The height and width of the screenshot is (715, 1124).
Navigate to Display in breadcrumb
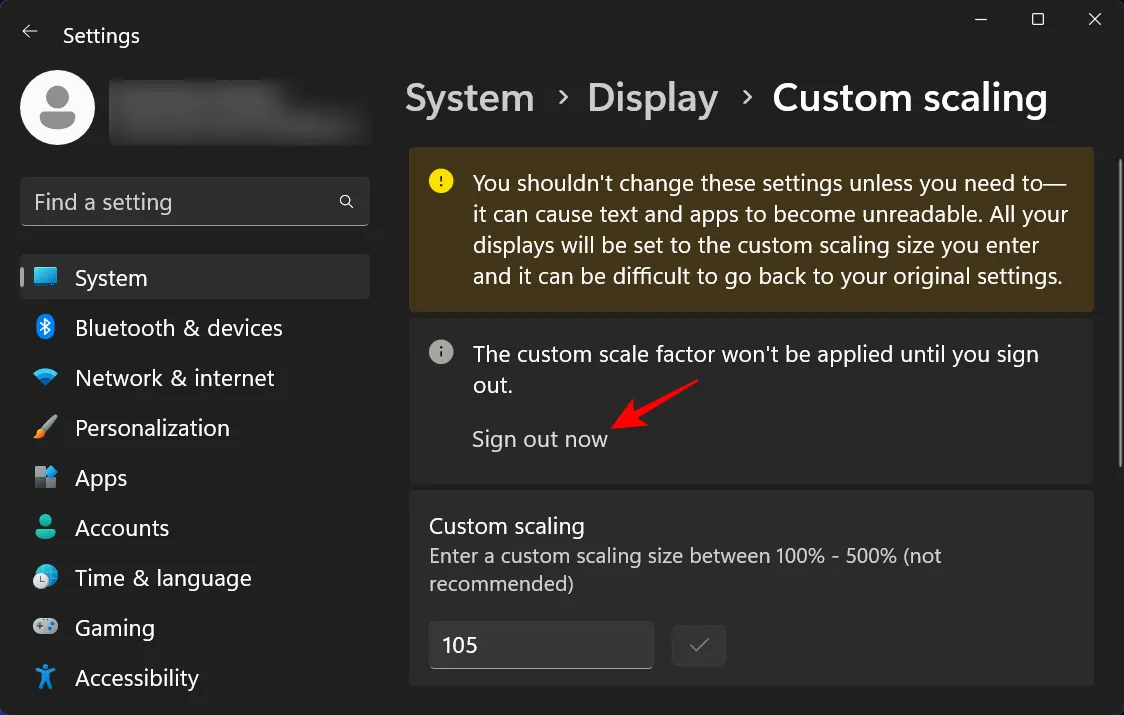point(652,98)
